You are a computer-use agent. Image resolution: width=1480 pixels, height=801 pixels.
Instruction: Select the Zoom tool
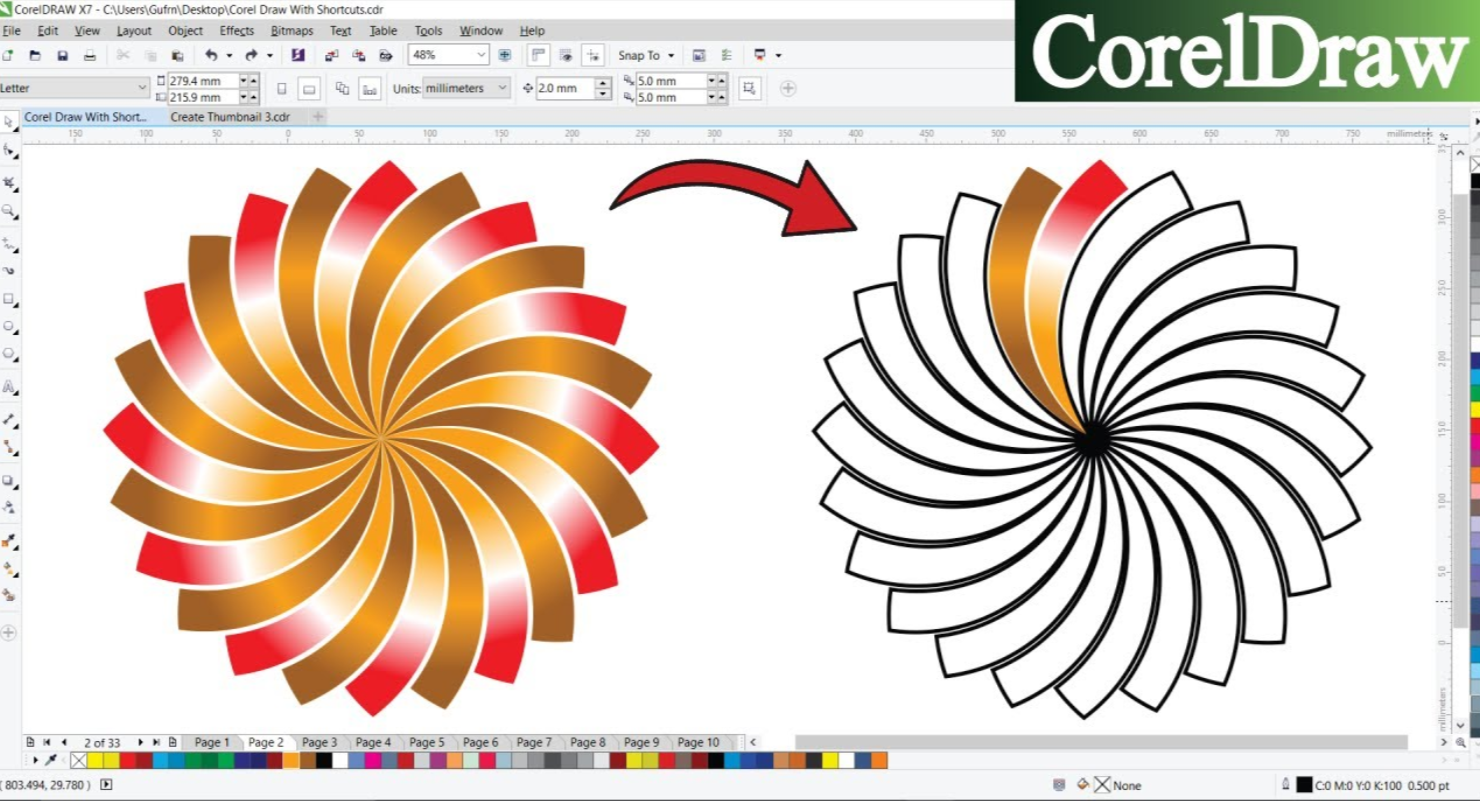(9, 209)
